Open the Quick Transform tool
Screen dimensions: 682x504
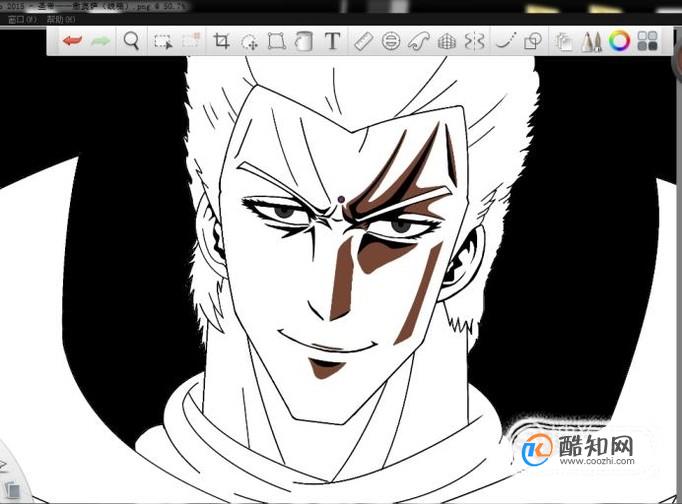(249, 42)
